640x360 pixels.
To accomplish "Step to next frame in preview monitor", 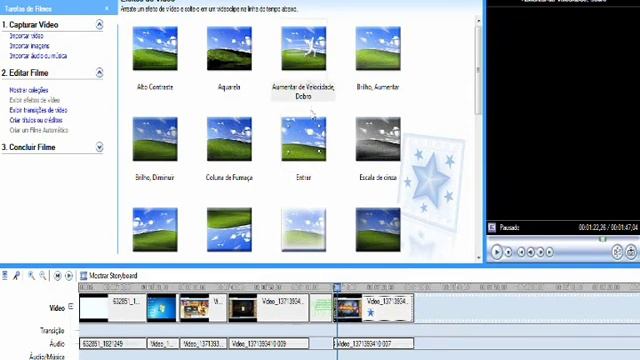I will tap(540, 252).
